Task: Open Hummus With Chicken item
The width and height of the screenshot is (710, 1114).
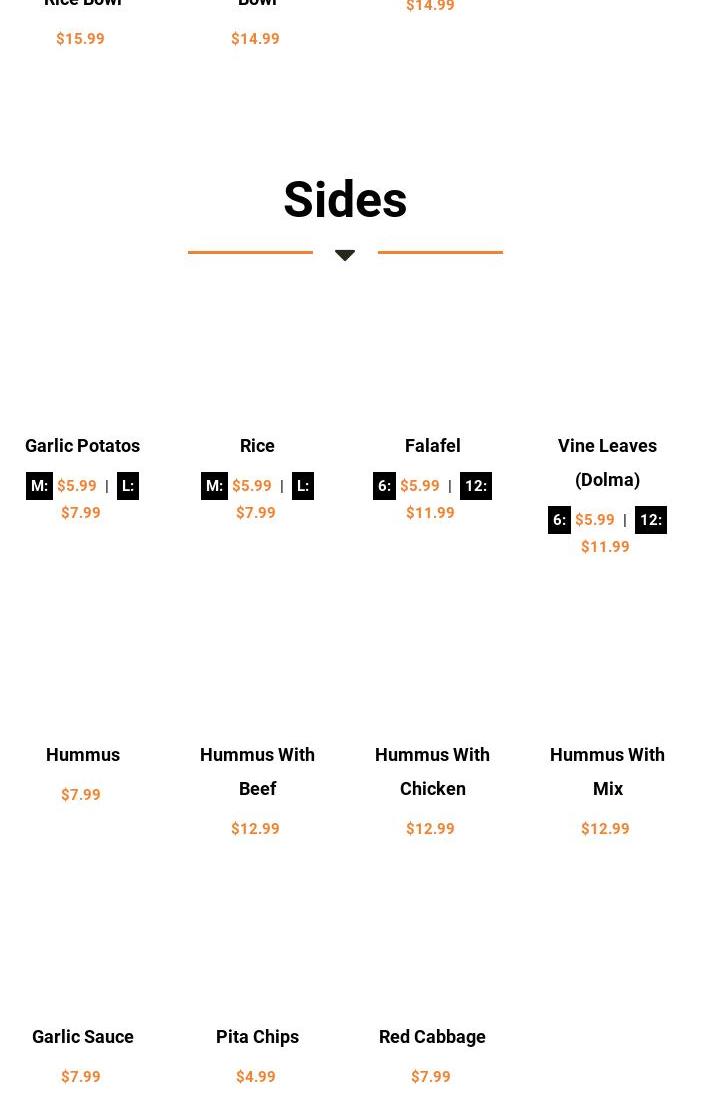Action: pos(432,771)
